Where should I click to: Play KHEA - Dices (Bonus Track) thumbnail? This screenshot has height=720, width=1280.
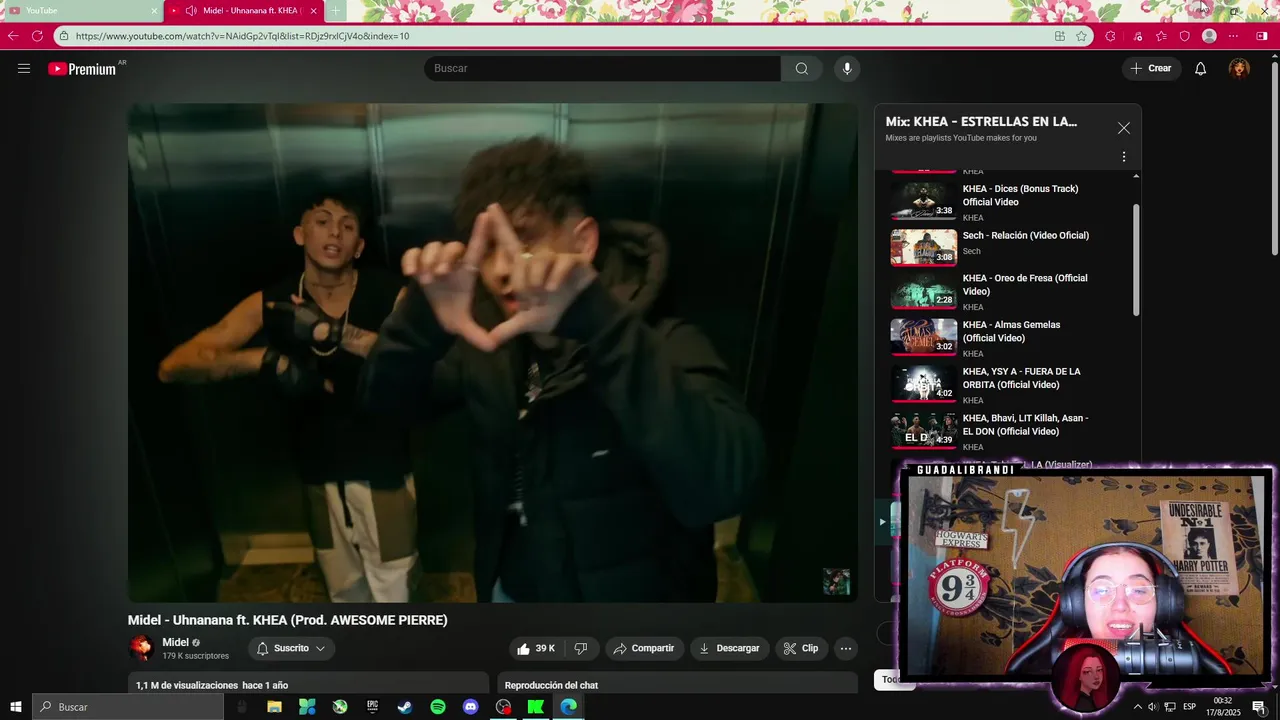923,200
